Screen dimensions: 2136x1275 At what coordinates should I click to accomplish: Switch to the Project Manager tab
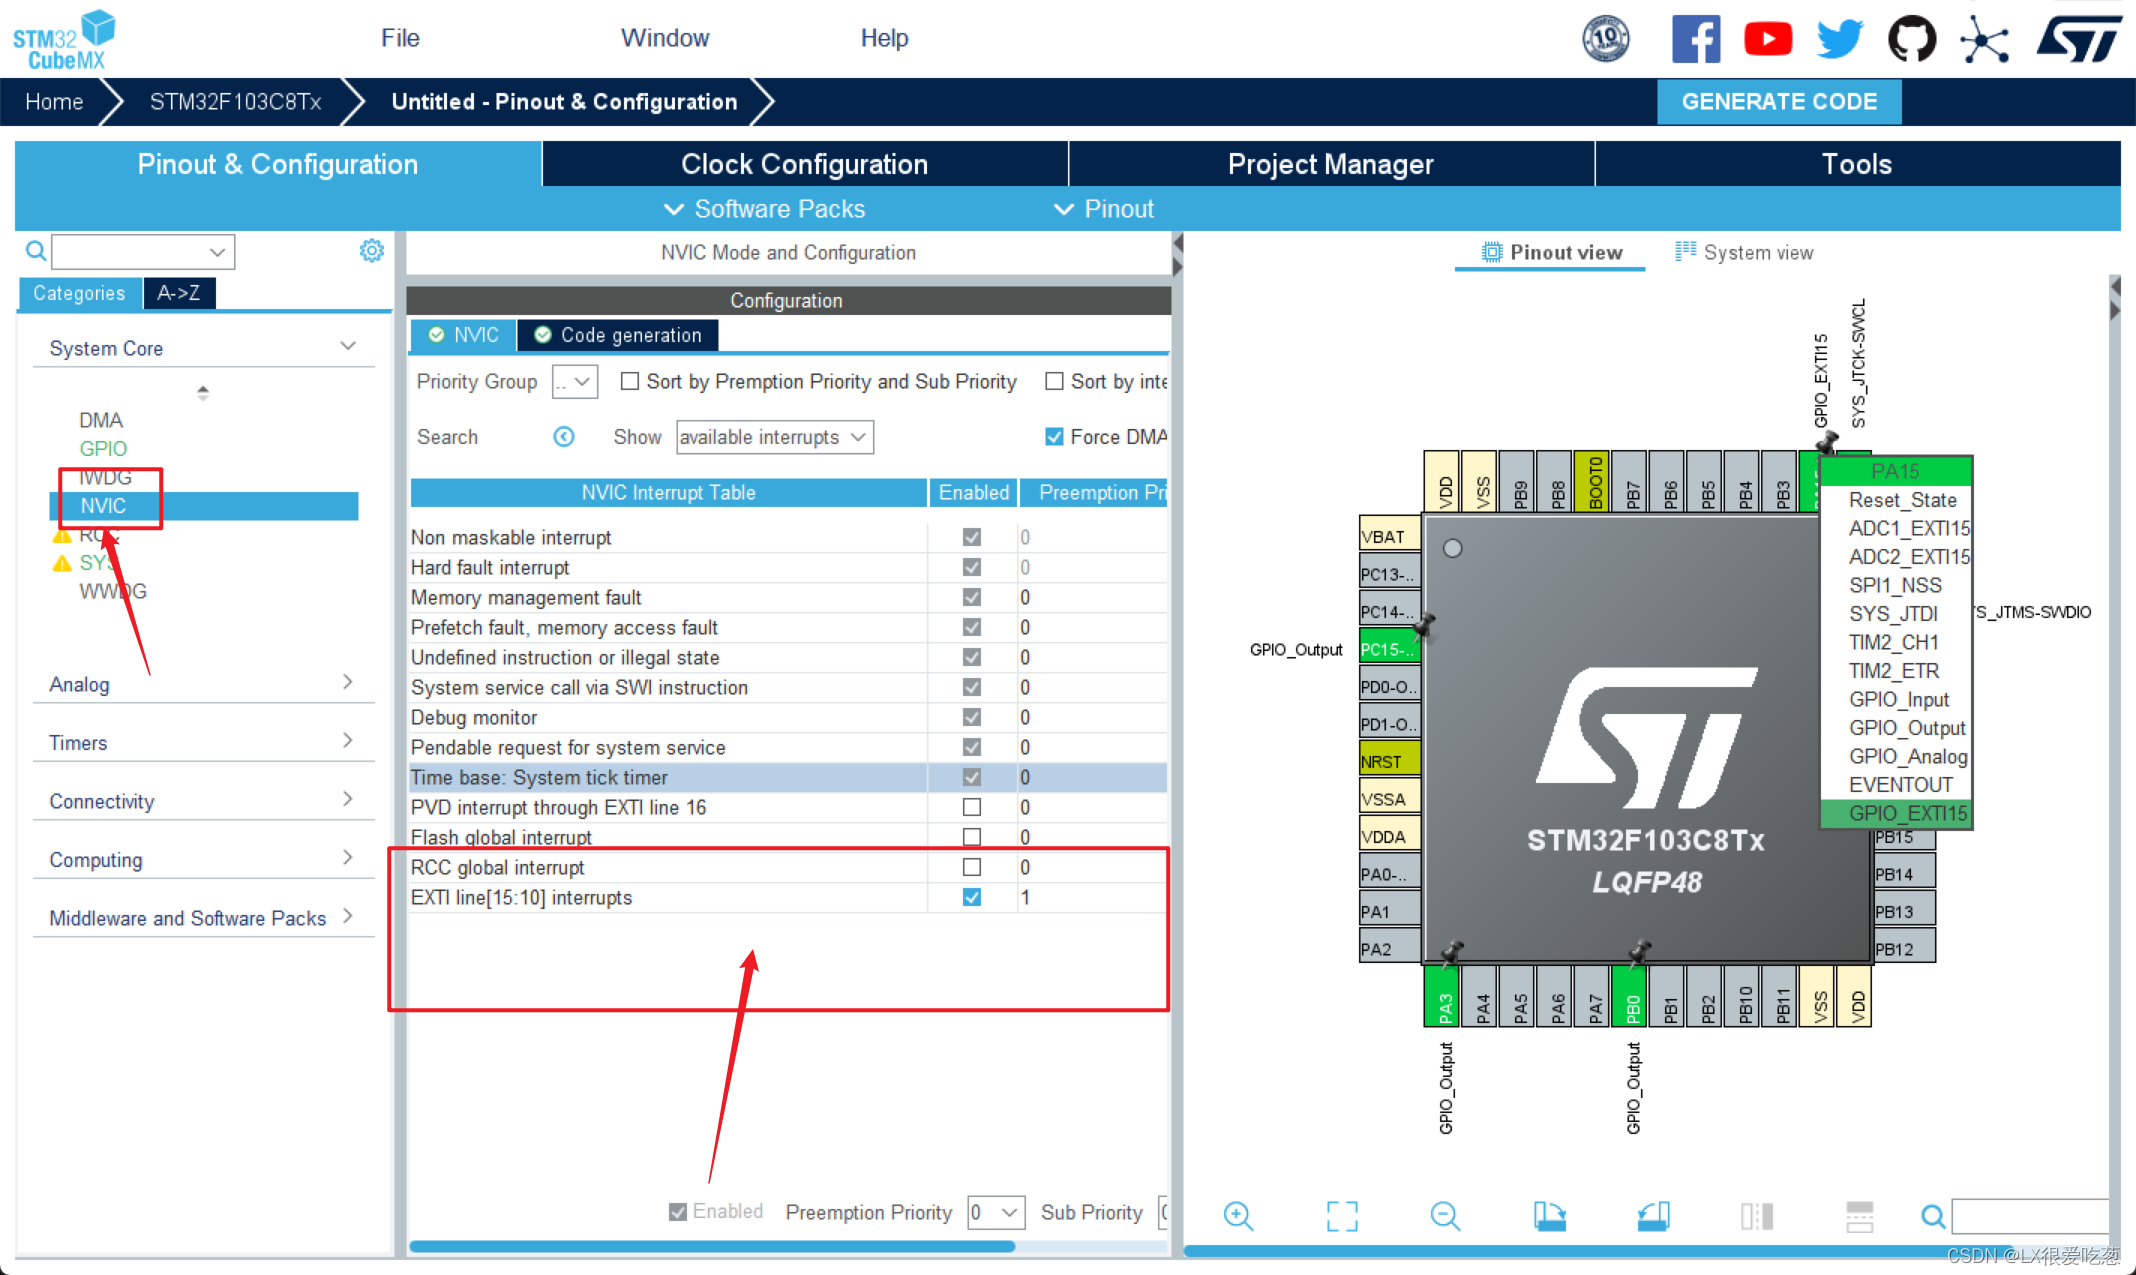[x=1331, y=164]
